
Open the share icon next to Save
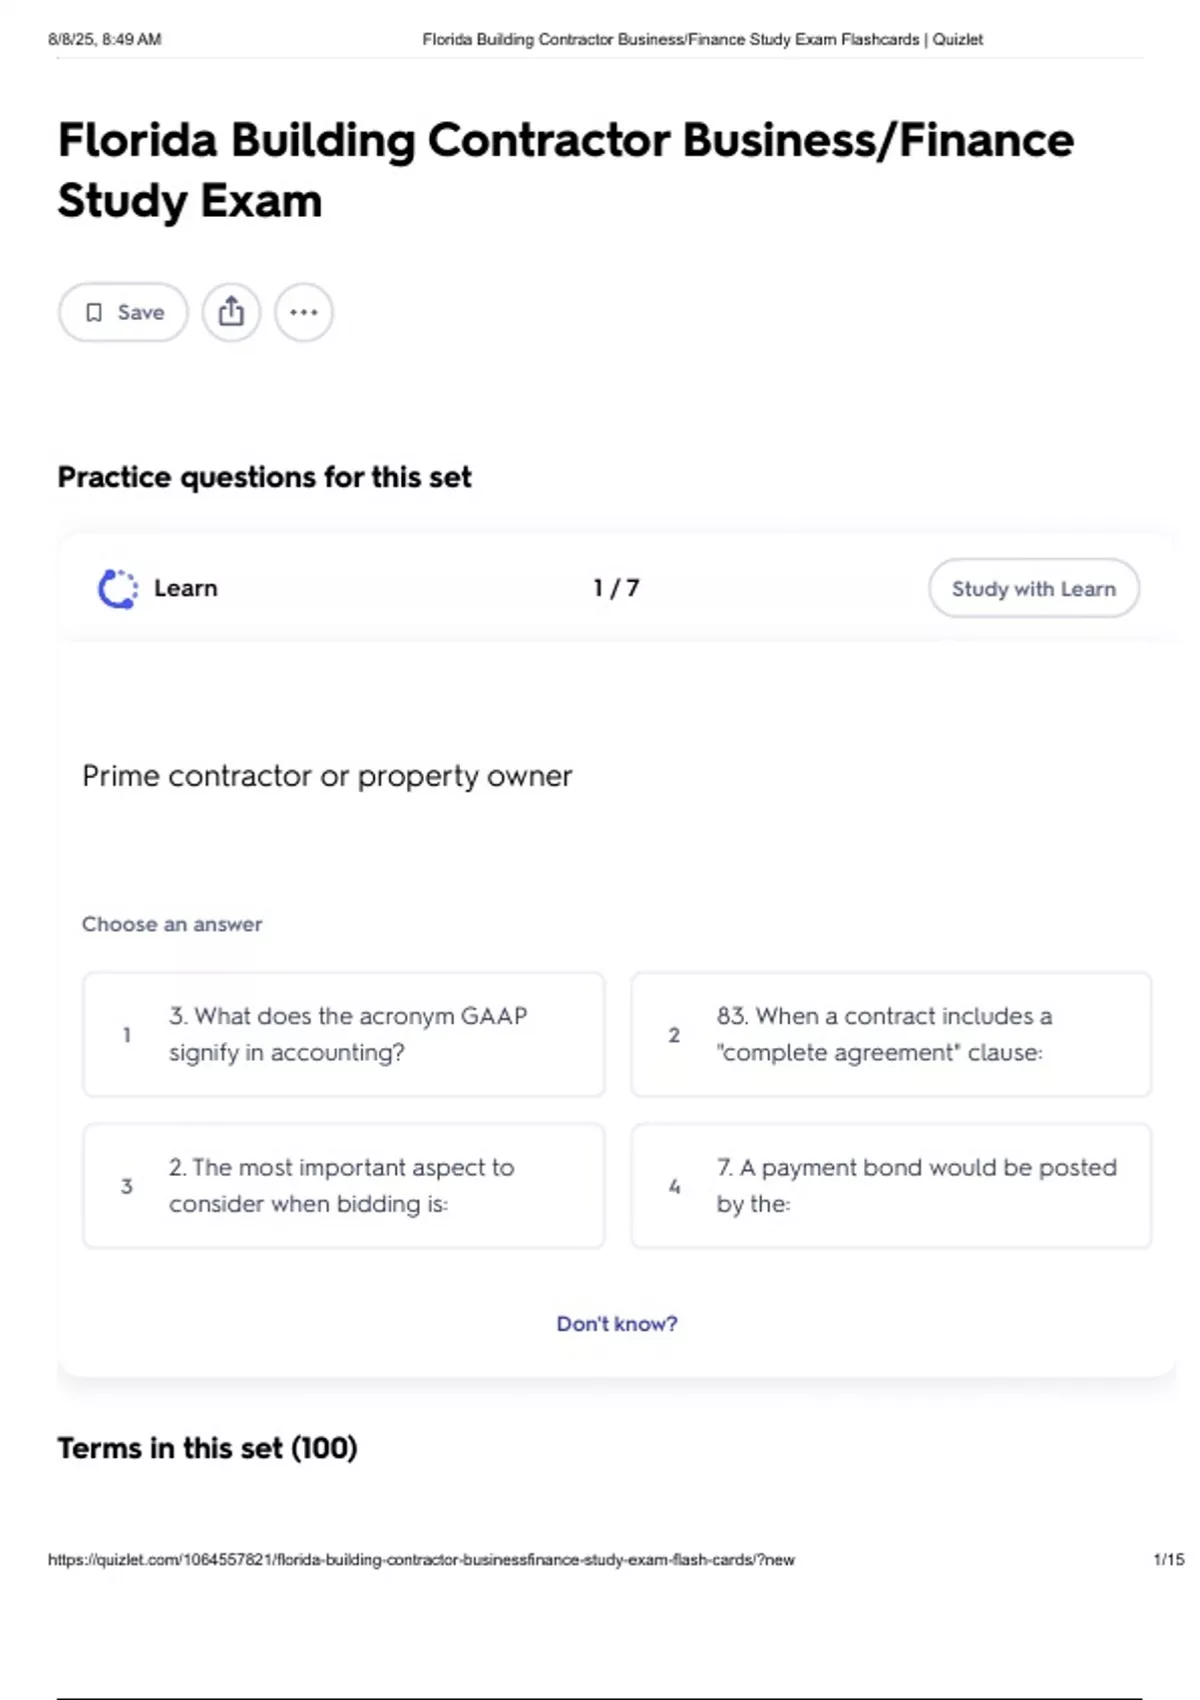click(x=231, y=312)
